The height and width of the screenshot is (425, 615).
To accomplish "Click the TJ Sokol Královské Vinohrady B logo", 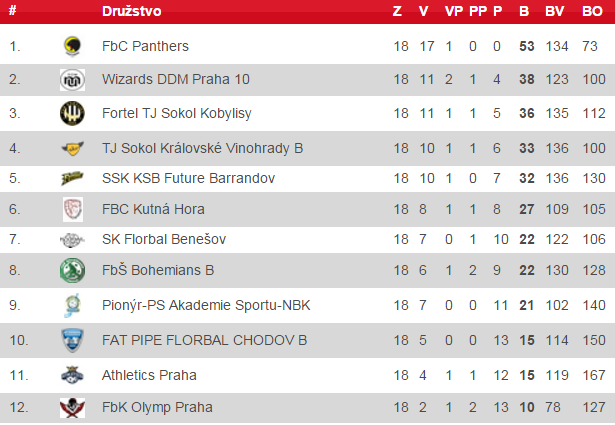I will coord(72,148).
